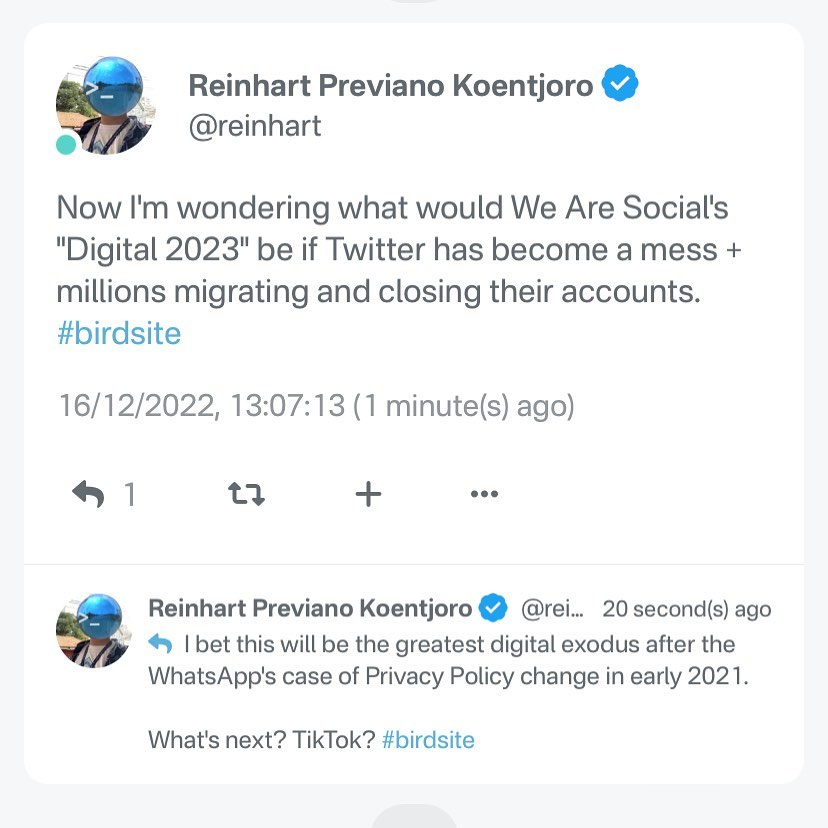Viewport: 828px width, 828px height.
Task: Add a reaction with the plus icon
Action: [368, 493]
